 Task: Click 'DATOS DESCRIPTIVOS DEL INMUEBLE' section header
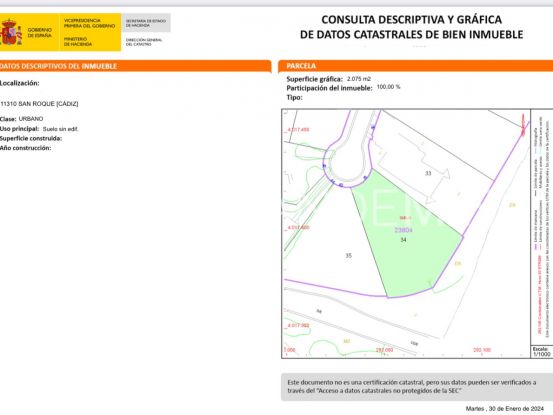tap(135, 66)
